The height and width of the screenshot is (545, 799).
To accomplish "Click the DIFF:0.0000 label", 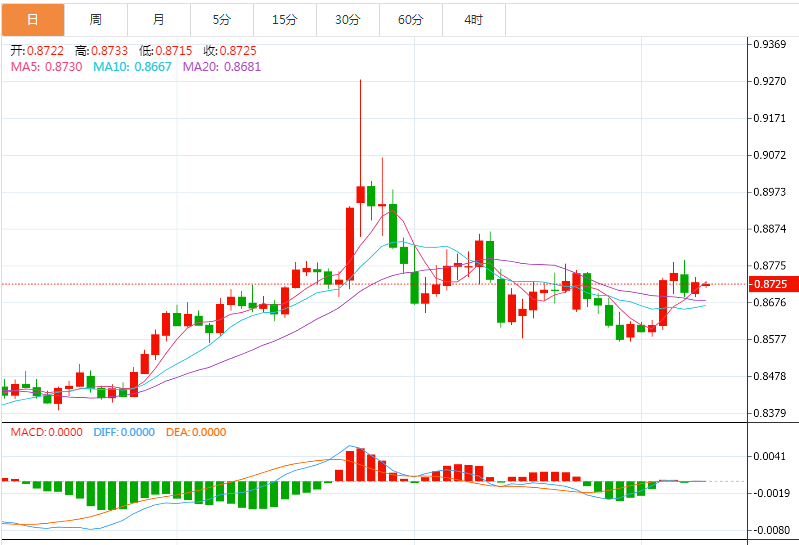I will pyautogui.click(x=124, y=432).
